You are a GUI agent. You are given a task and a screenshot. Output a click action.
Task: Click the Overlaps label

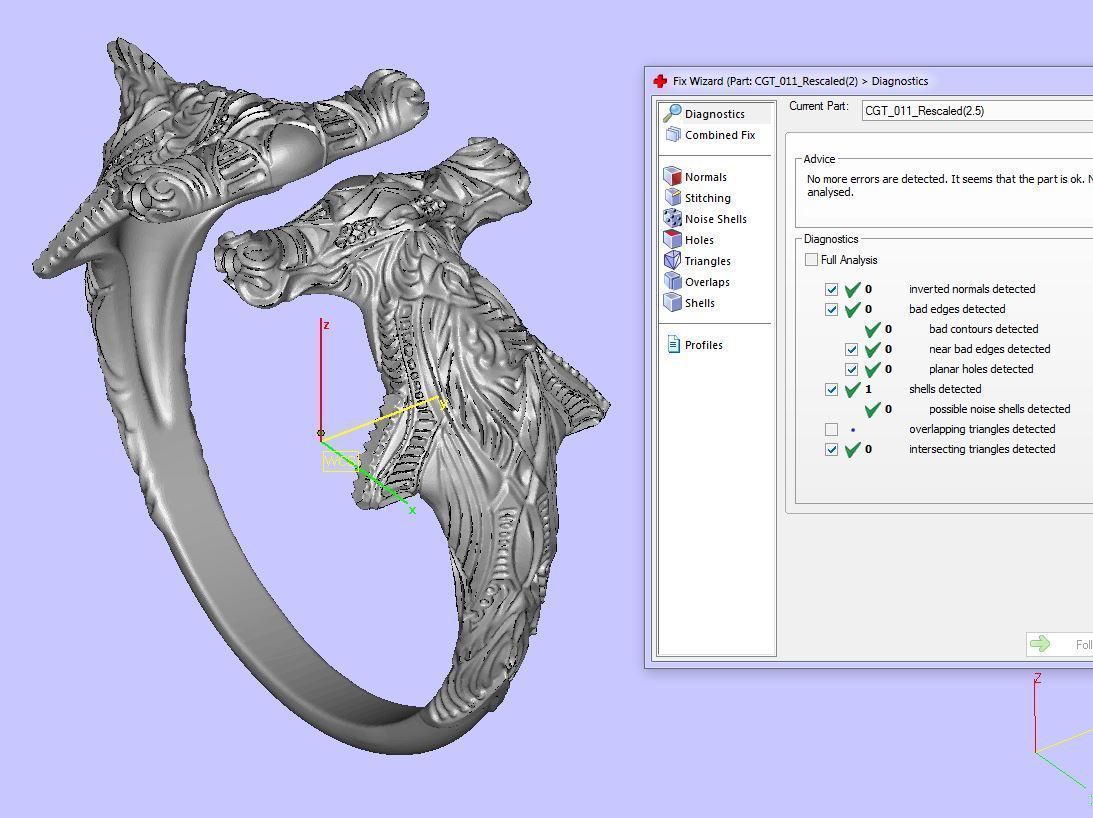point(707,282)
